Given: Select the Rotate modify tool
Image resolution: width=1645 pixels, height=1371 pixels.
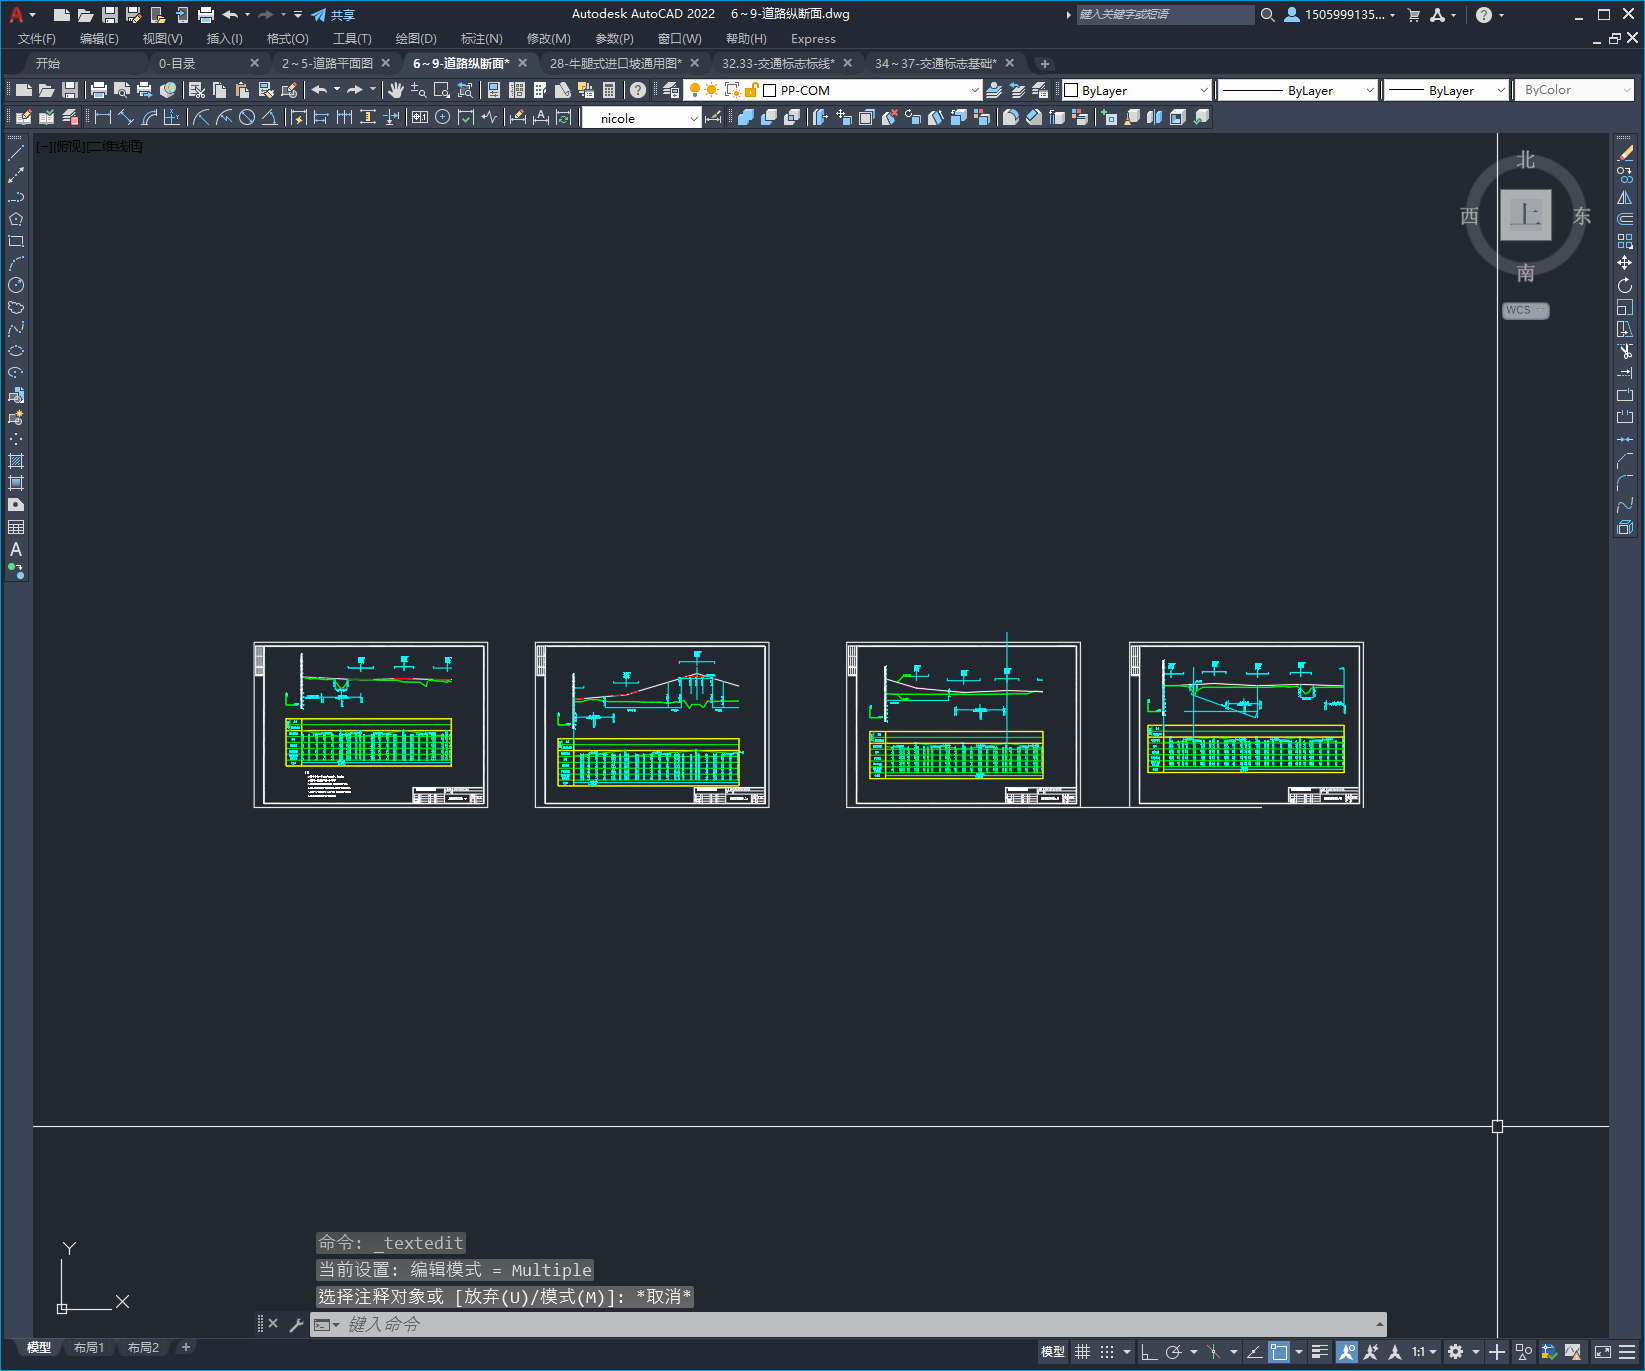Looking at the screenshot, I should coord(1625,285).
